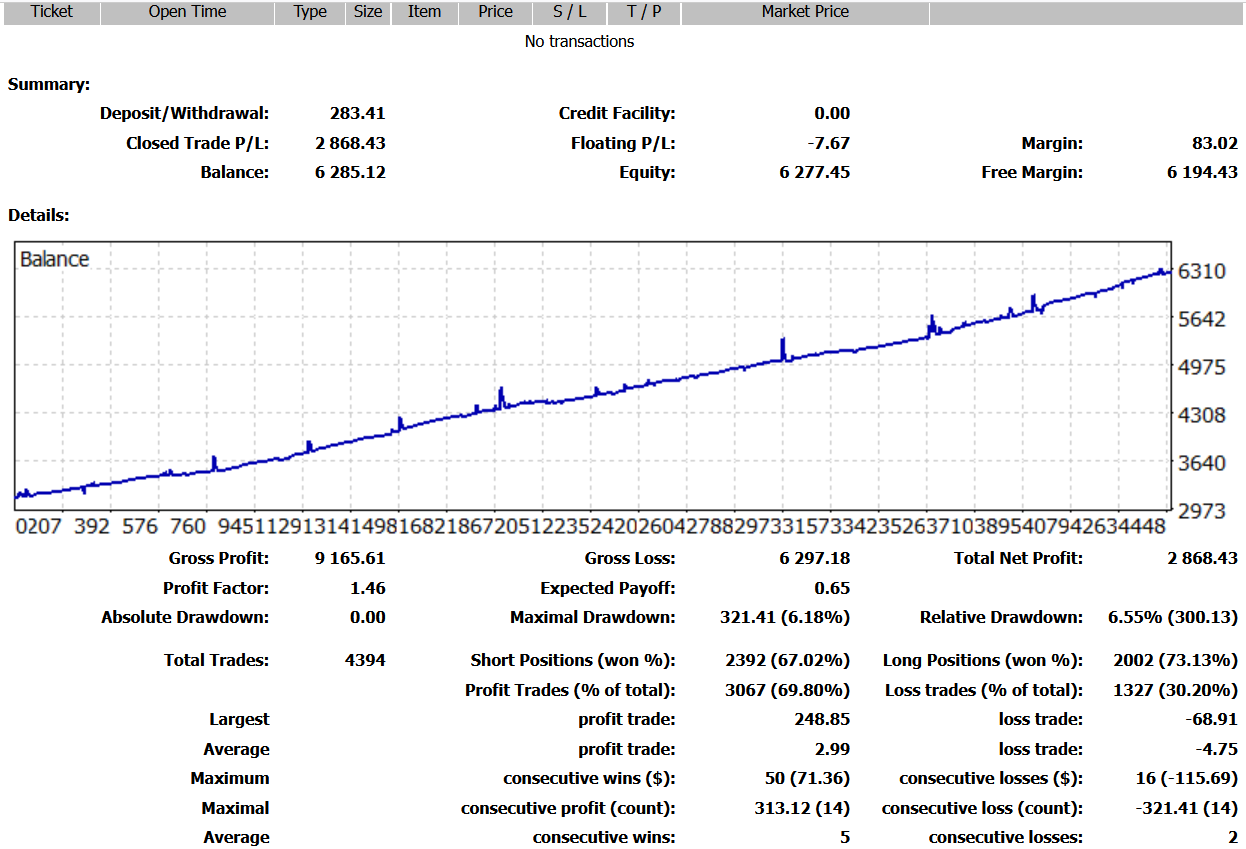Click the T / P column header
Viewport: 1246px width, 849px height.
click(644, 12)
